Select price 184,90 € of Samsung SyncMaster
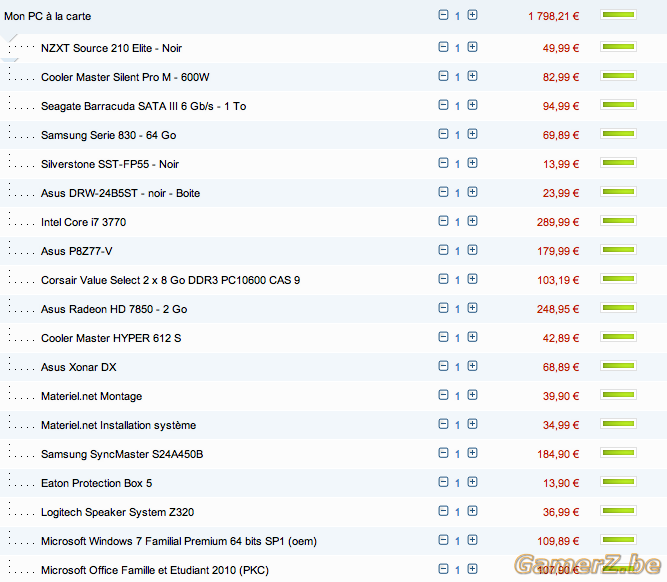 [x=558, y=454]
